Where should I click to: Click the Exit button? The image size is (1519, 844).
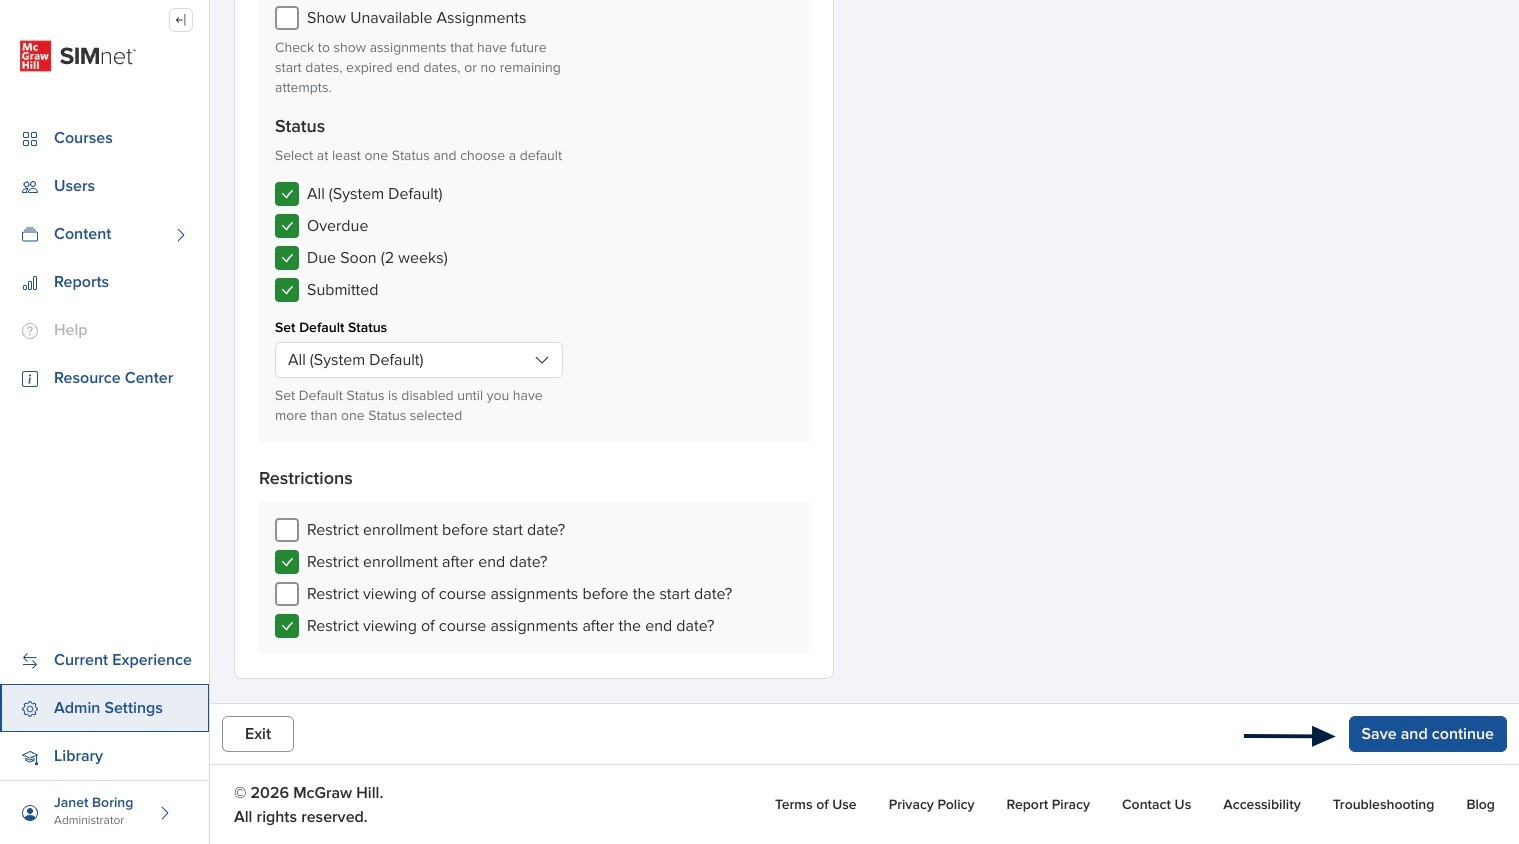pyautogui.click(x=258, y=734)
